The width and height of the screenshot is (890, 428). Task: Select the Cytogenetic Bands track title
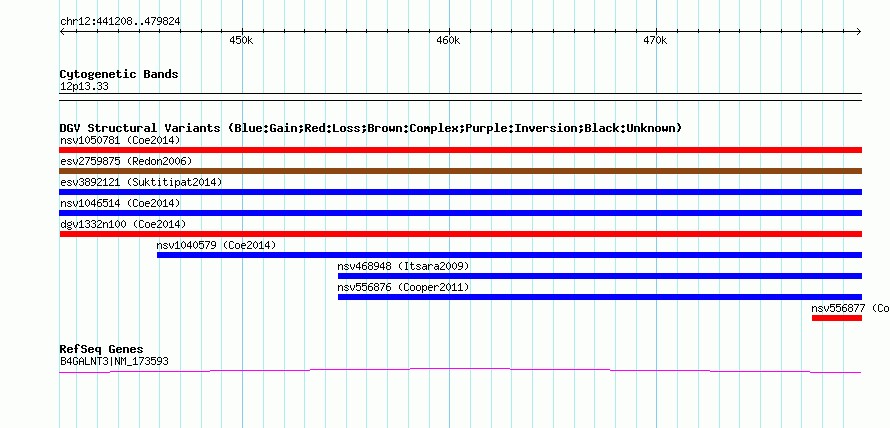(x=119, y=74)
